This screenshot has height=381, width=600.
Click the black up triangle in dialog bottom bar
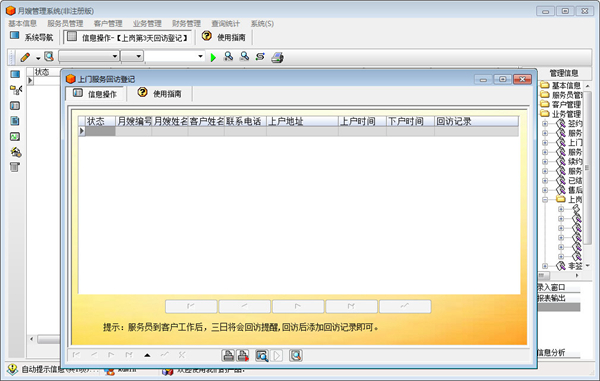pos(147,355)
